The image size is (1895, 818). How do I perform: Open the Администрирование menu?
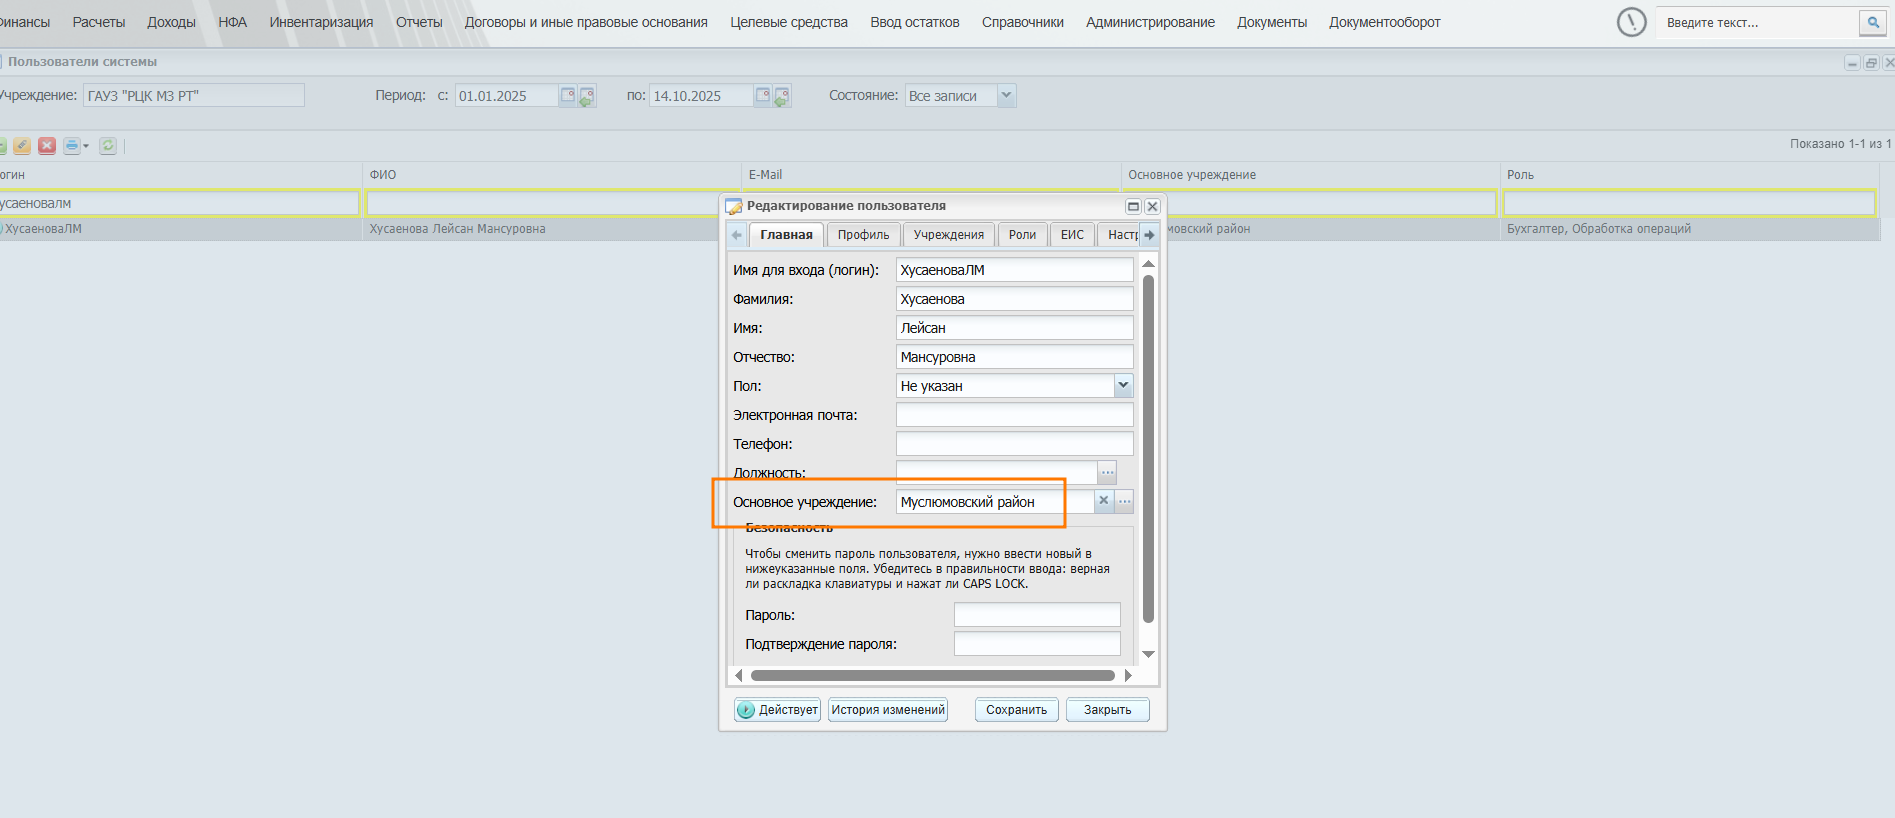point(1150,22)
